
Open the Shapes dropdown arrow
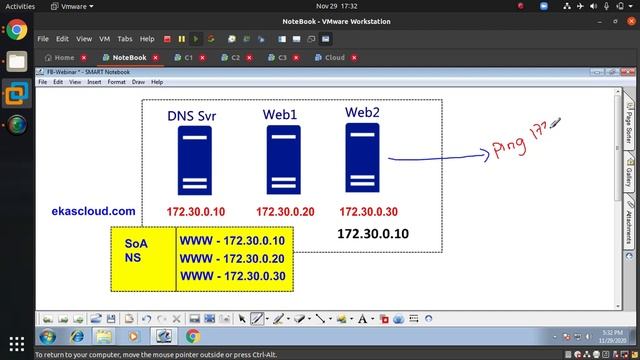[x=351, y=319]
